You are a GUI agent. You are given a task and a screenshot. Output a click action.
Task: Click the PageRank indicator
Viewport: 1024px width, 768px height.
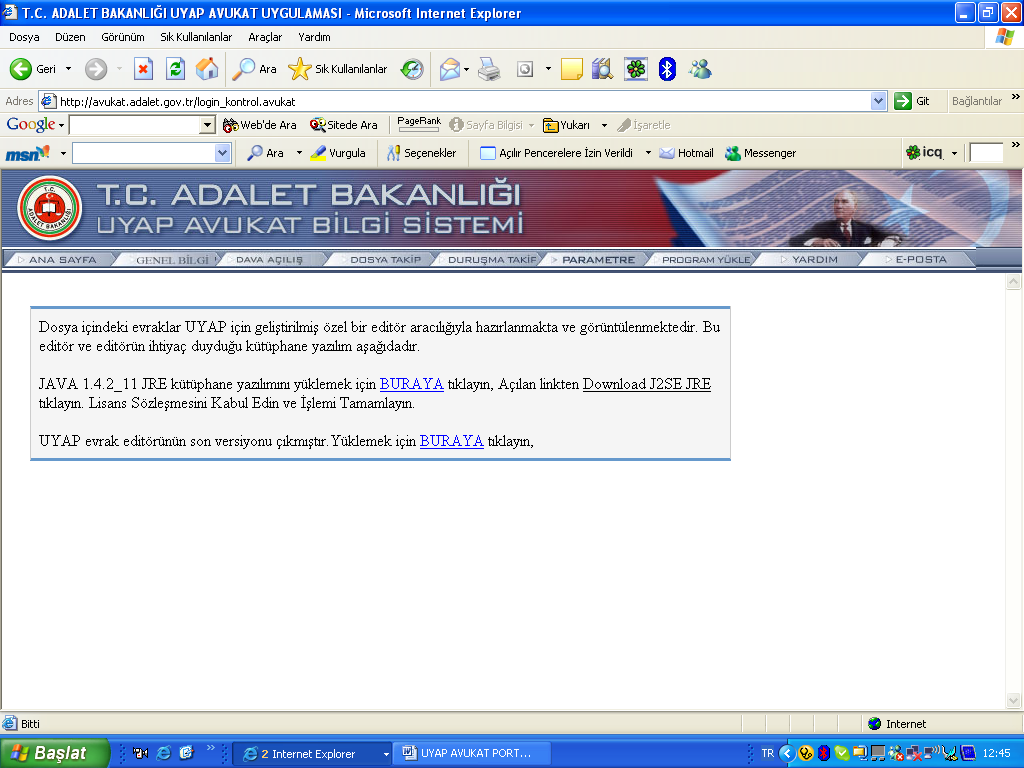[419, 124]
